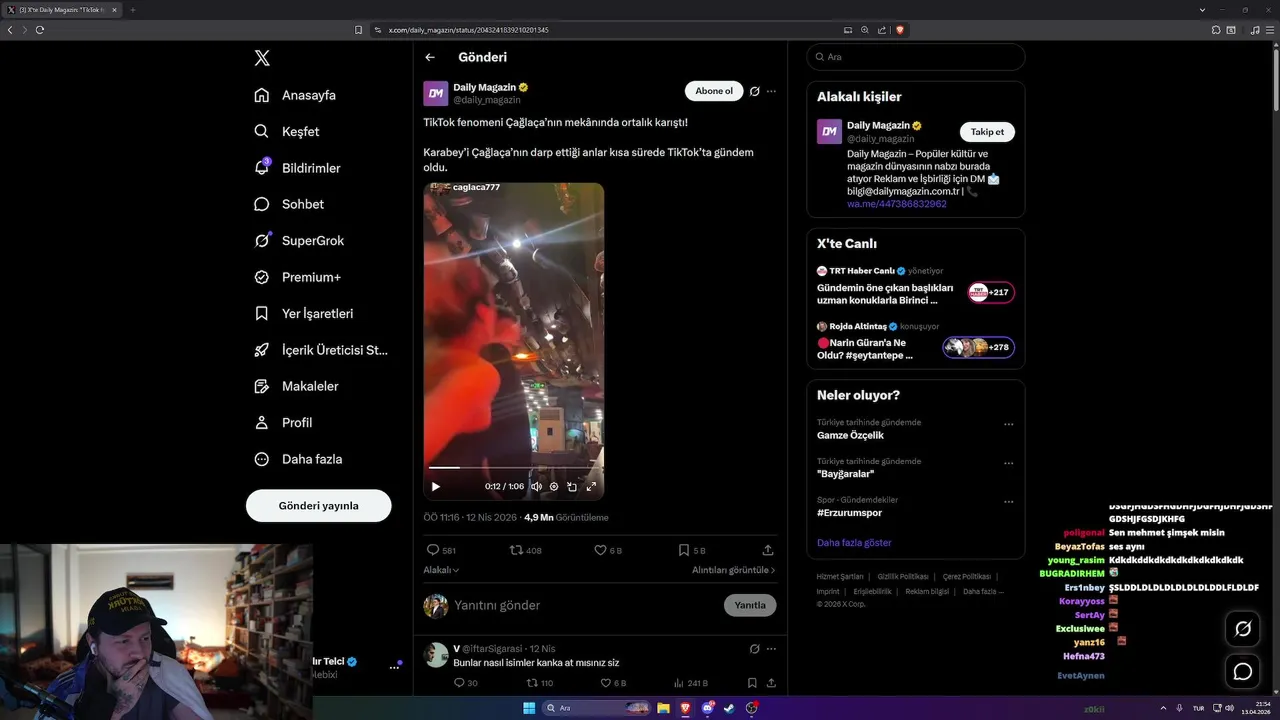Image resolution: width=1280 pixels, height=720 pixels.
Task: Click Alıntıları görüntüle link
Action: pyautogui.click(x=734, y=570)
